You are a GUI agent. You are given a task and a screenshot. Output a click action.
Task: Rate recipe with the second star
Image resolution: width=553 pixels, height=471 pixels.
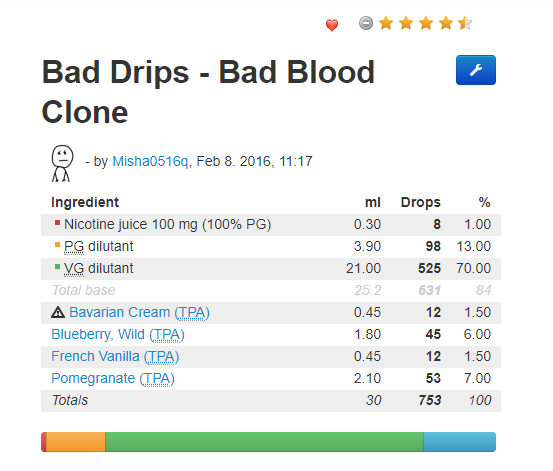click(406, 23)
